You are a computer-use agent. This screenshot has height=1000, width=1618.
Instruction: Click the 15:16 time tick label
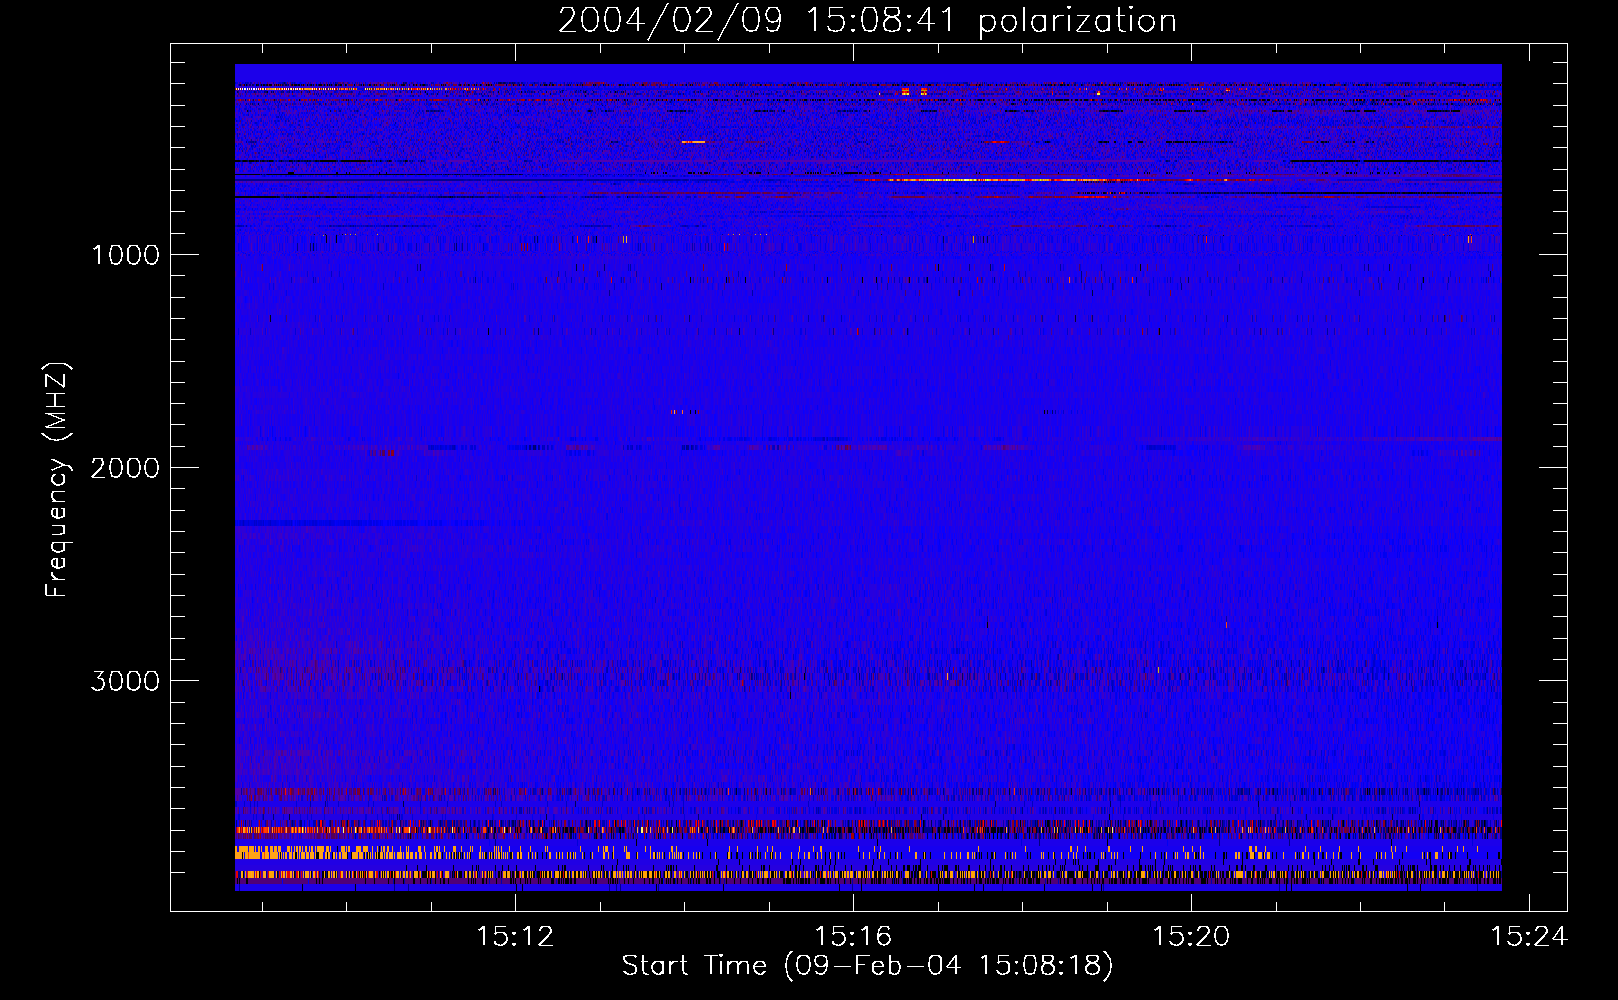click(853, 937)
